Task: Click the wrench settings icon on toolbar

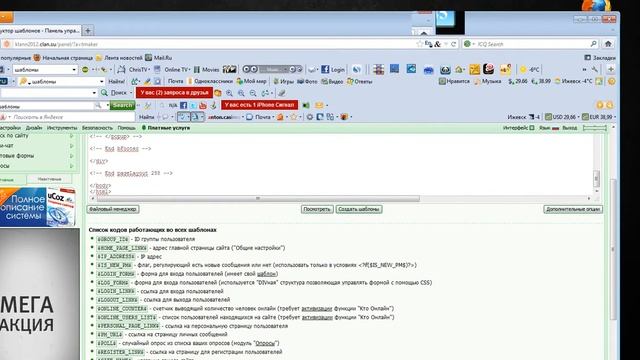Action: coord(595,69)
